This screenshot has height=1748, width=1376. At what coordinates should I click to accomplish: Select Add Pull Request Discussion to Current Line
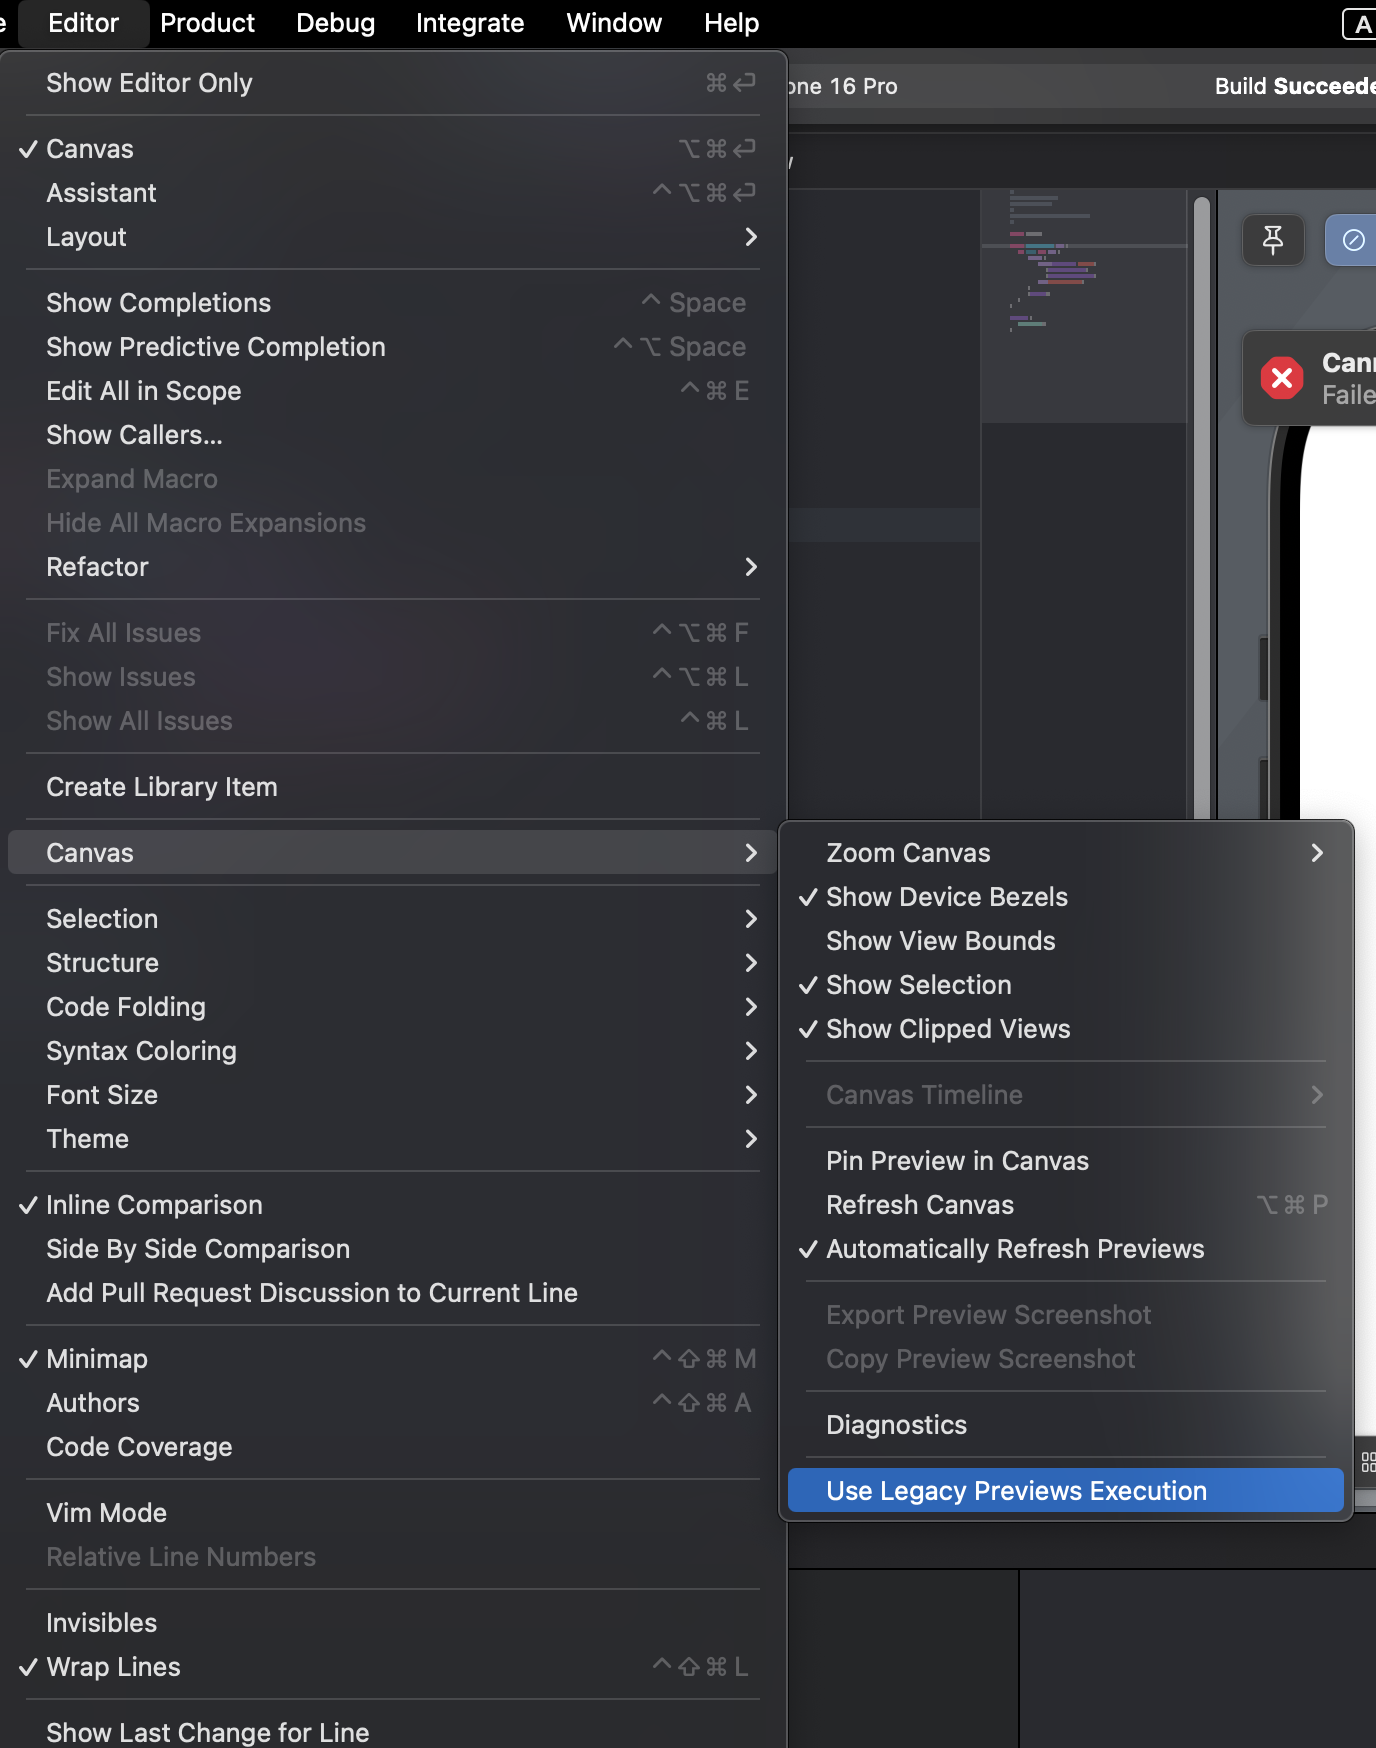click(392, 1293)
